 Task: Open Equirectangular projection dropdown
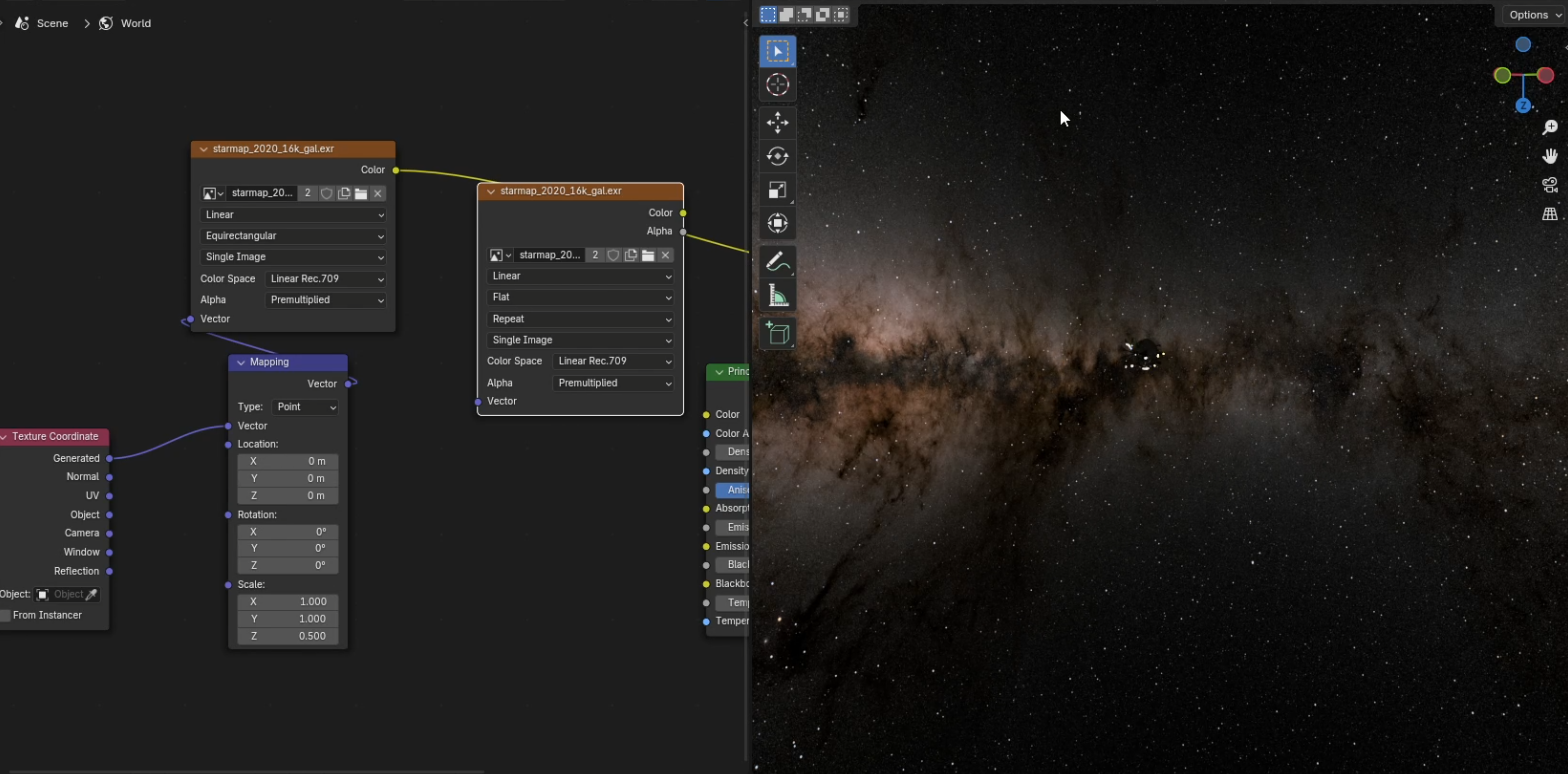[x=293, y=236]
